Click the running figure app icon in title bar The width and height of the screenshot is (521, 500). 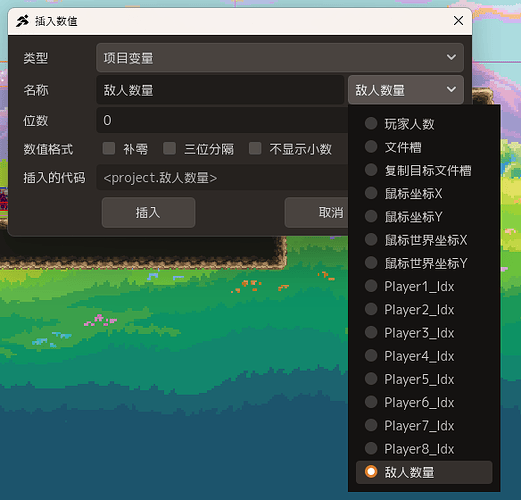[22, 21]
